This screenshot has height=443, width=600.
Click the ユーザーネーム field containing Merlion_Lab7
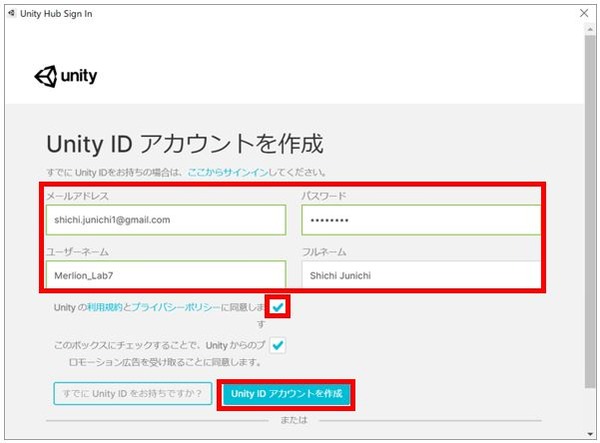[x=166, y=274]
